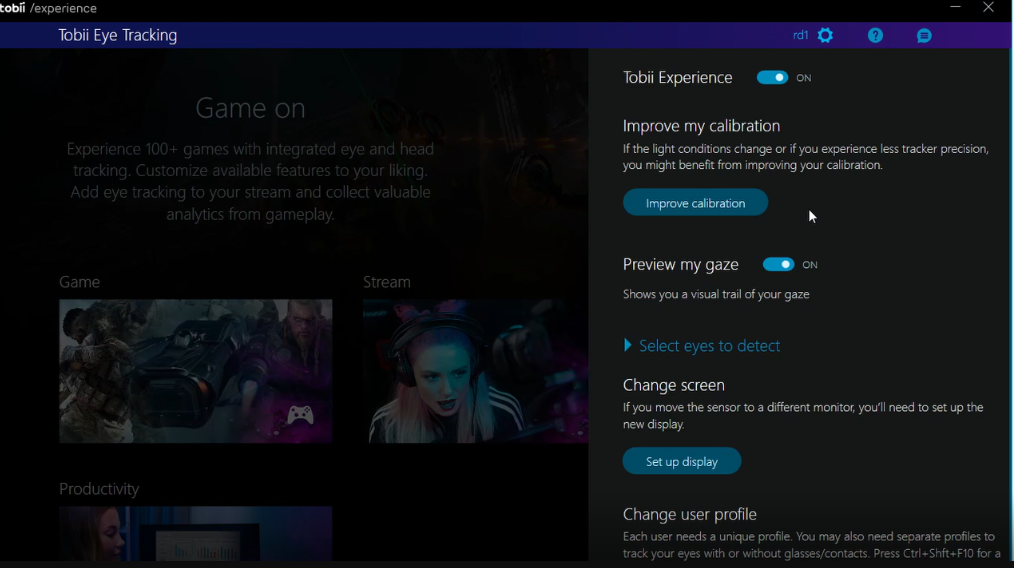The image size is (1014, 568).
Task: Click the Improve my calibration heading
Action: click(701, 126)
